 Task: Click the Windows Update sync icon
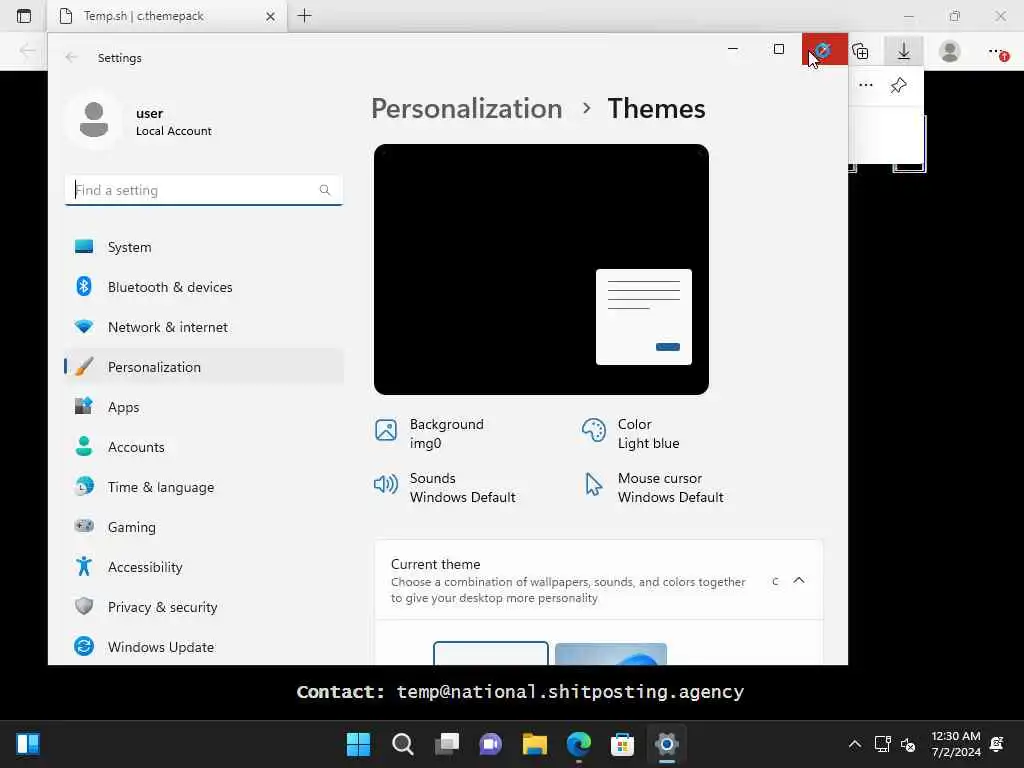[84, 646]
